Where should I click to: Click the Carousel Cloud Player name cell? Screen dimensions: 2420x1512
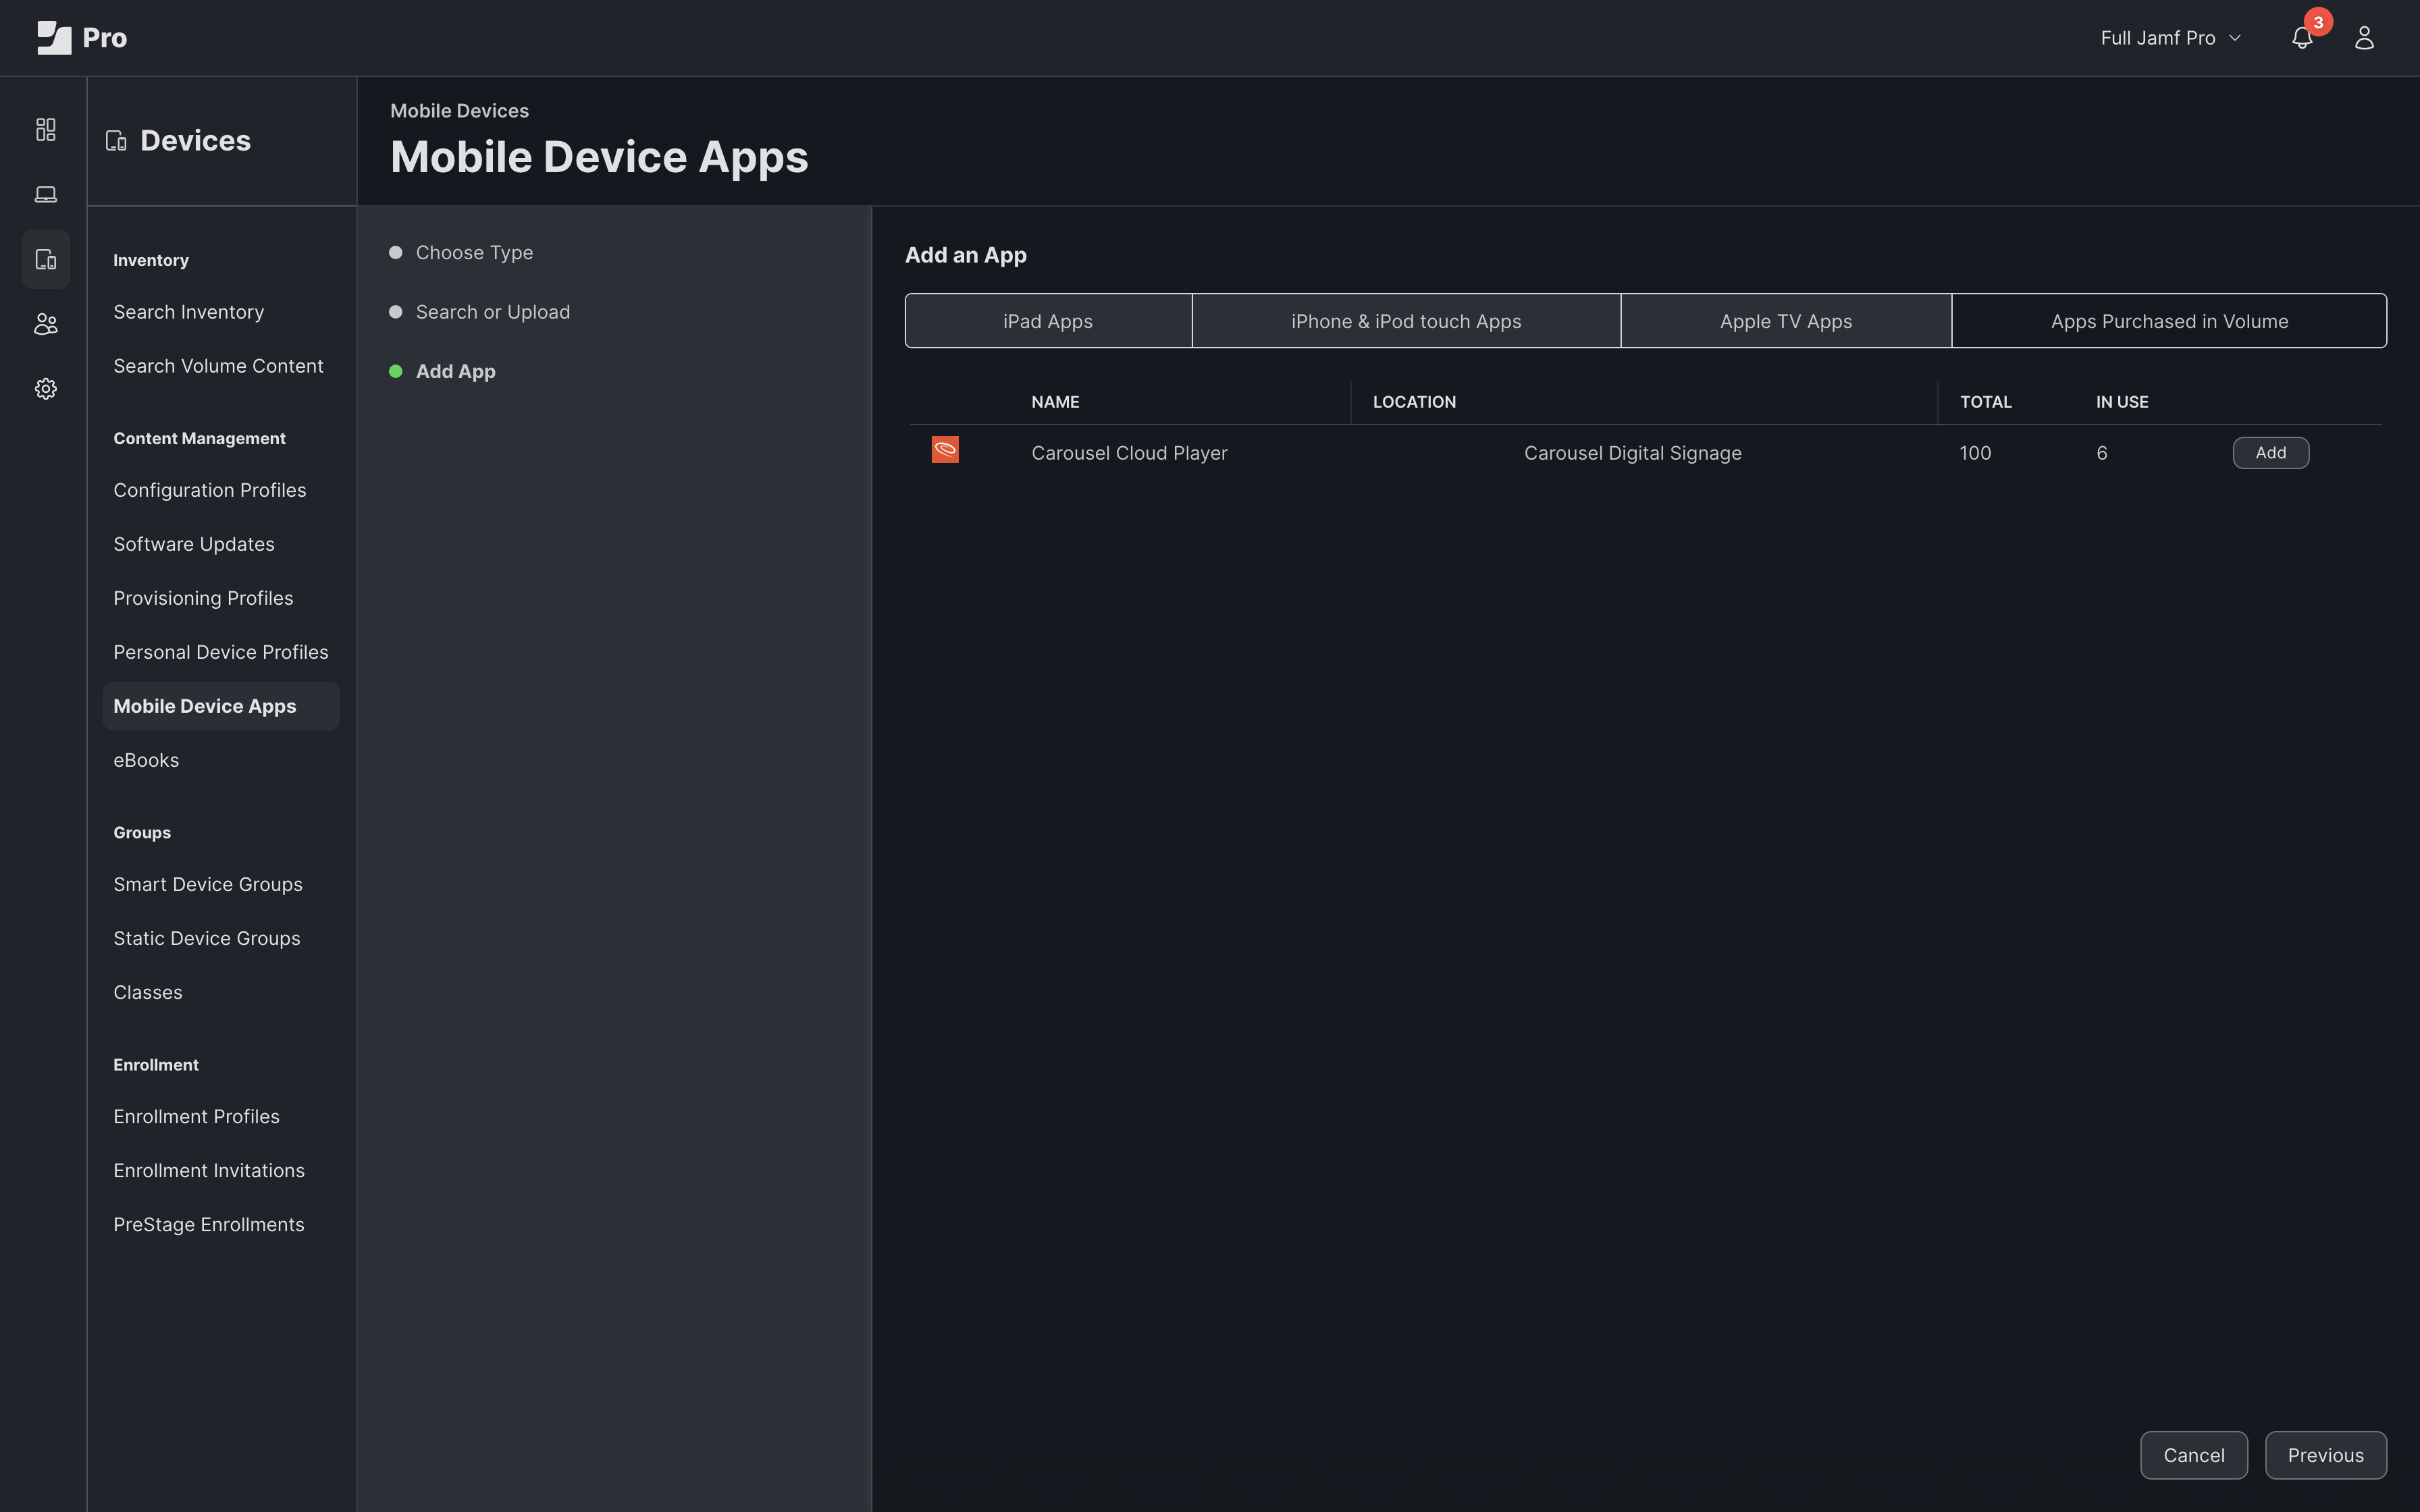(x=1129, y=453)
